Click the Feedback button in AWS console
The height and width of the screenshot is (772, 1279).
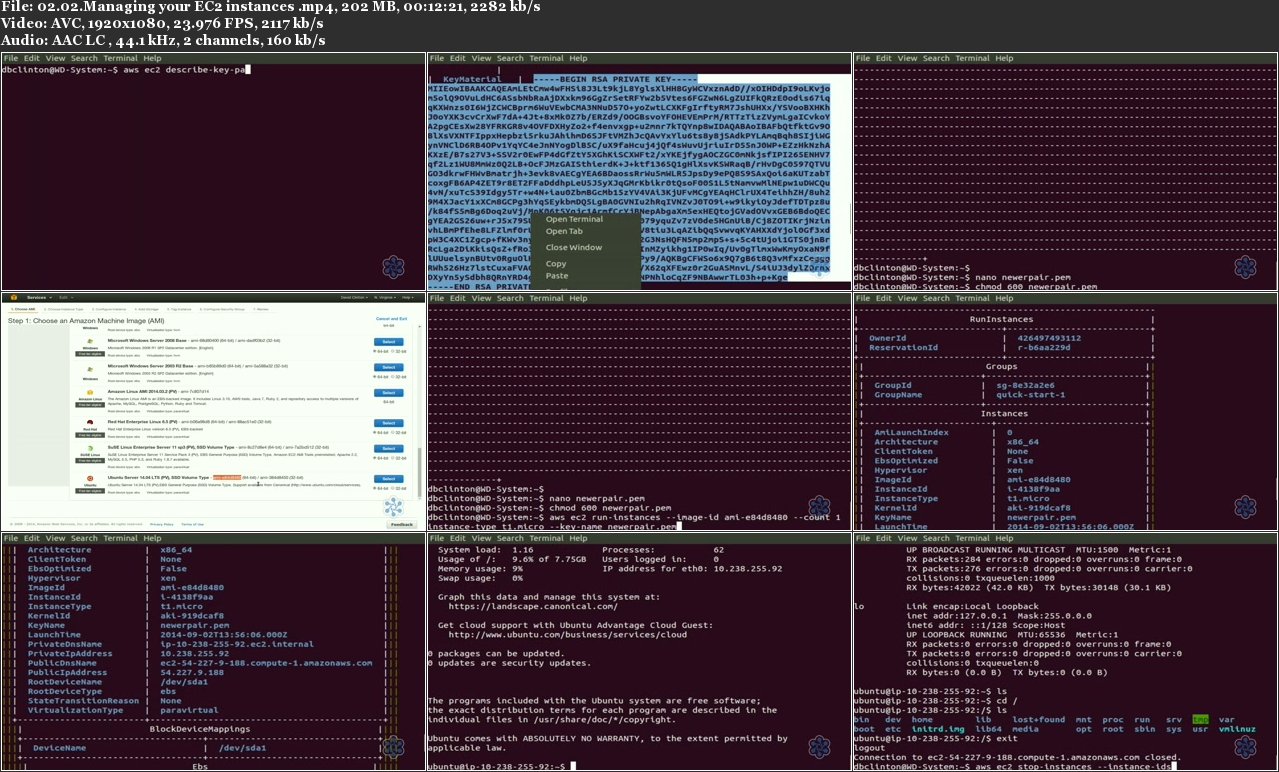click(402, 524)
